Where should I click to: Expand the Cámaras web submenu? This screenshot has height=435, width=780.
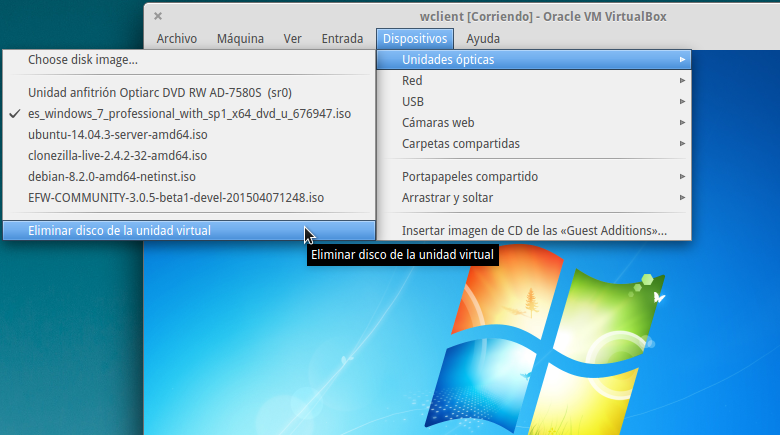point(534,122)
